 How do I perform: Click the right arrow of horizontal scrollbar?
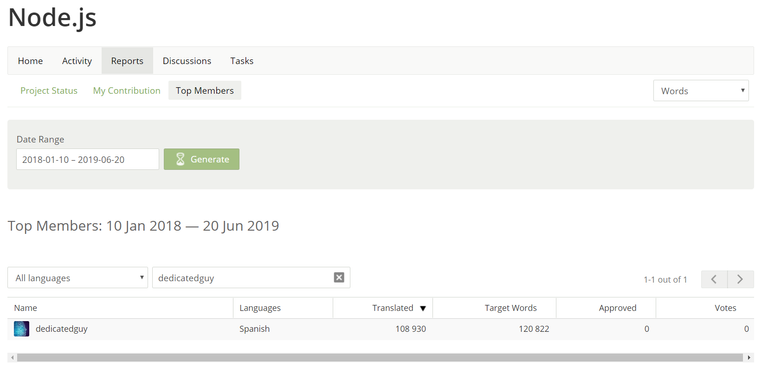pos(749,358)
